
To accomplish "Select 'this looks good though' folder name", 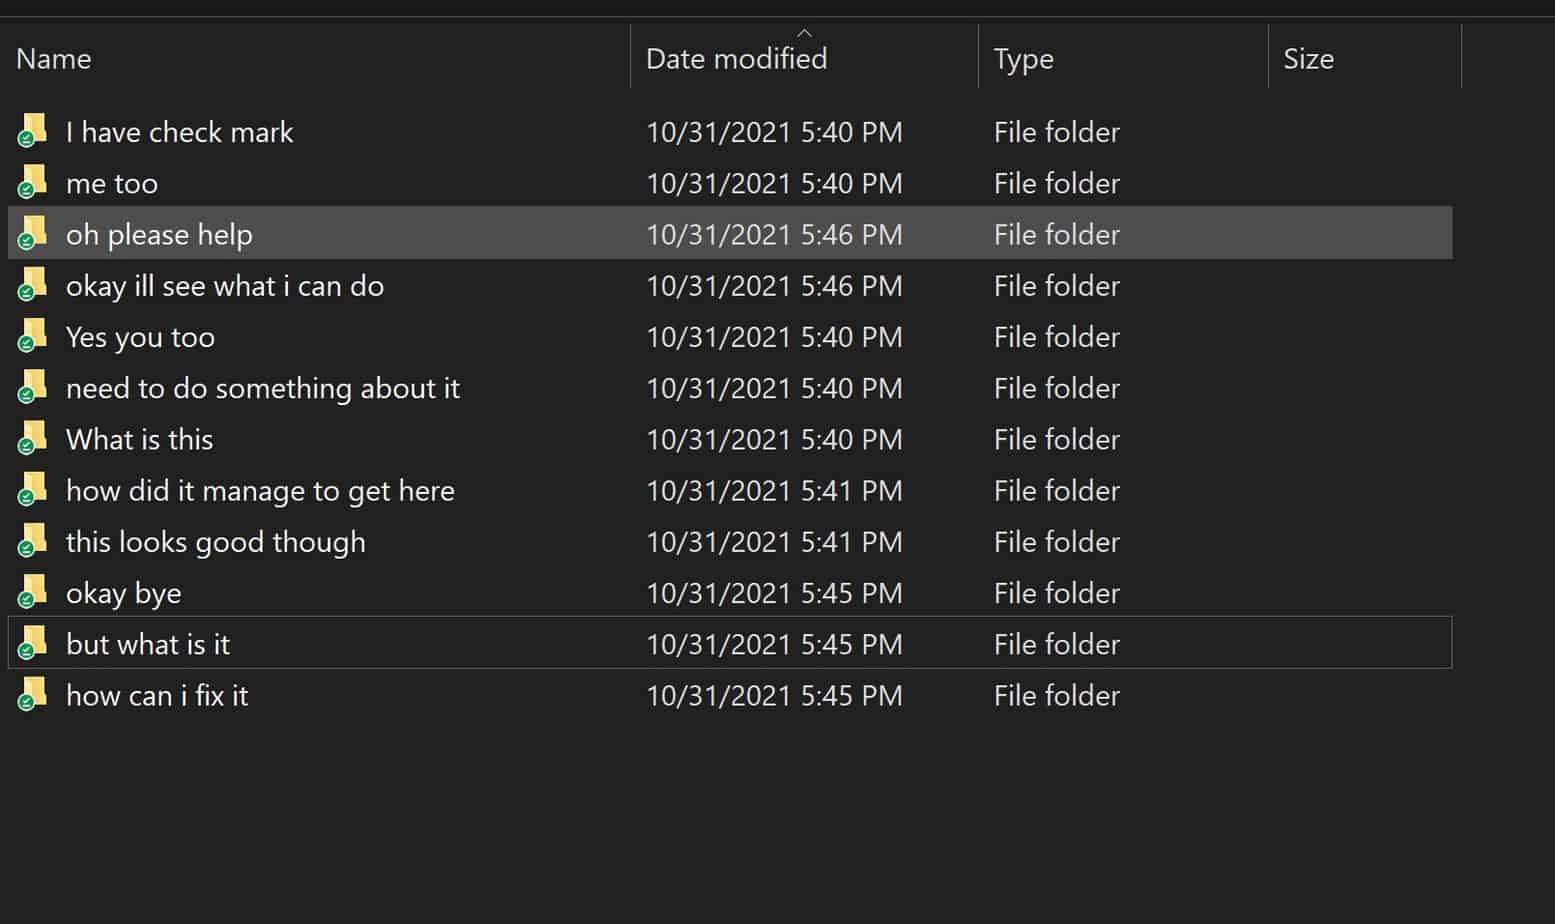I will coord(215,541).
